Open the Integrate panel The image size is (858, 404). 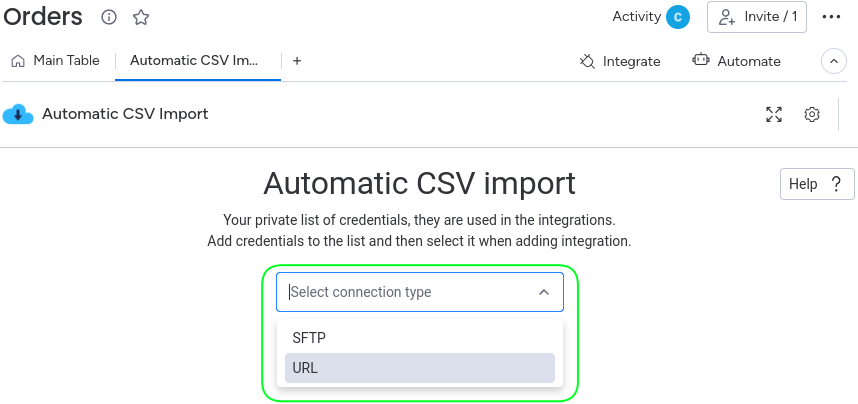pos(620,61)
